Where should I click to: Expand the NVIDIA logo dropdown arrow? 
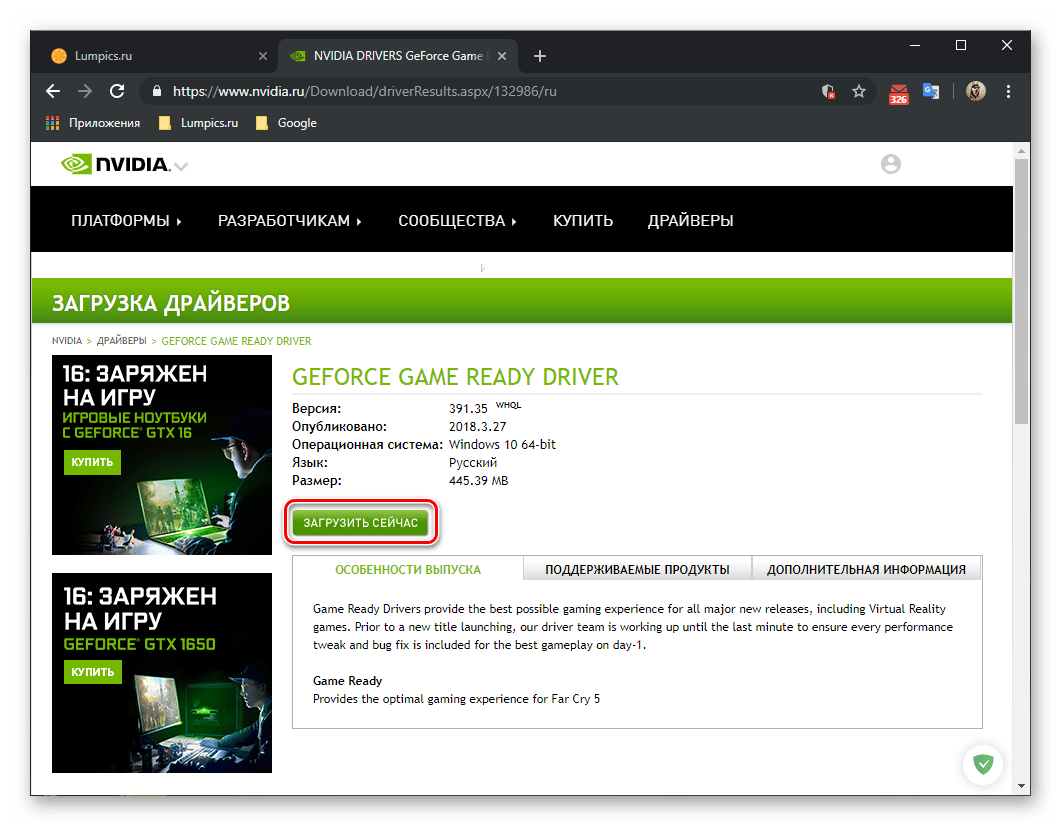coord(180,168)
